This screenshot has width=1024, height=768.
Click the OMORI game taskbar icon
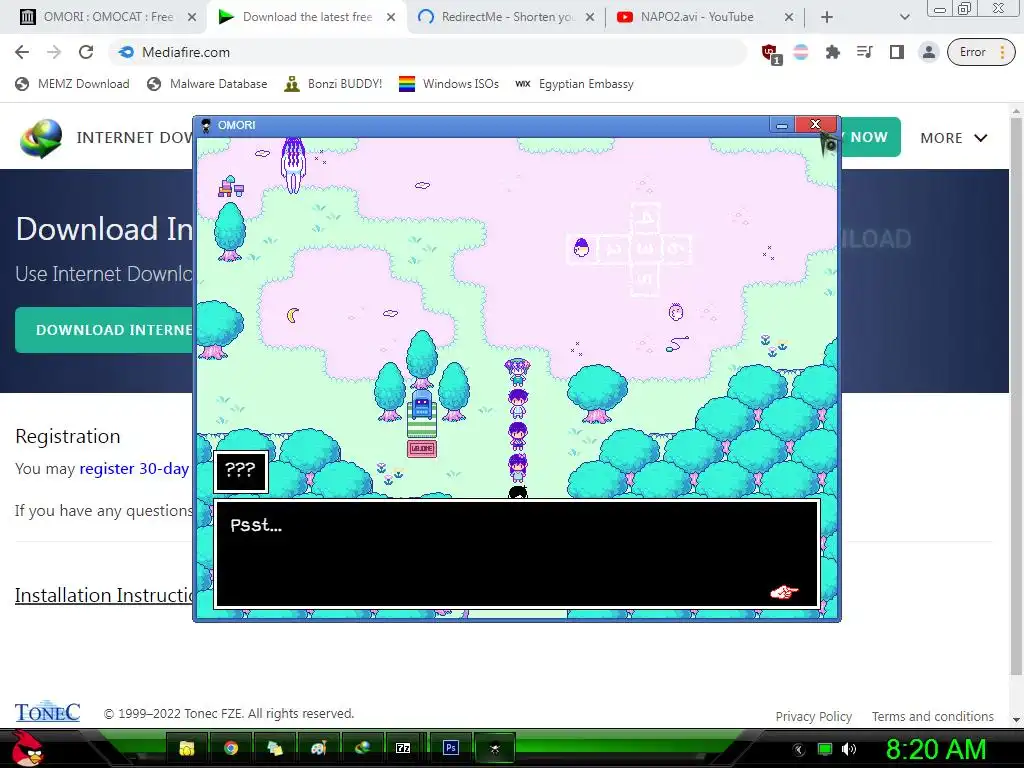click(x=494, y=748)
